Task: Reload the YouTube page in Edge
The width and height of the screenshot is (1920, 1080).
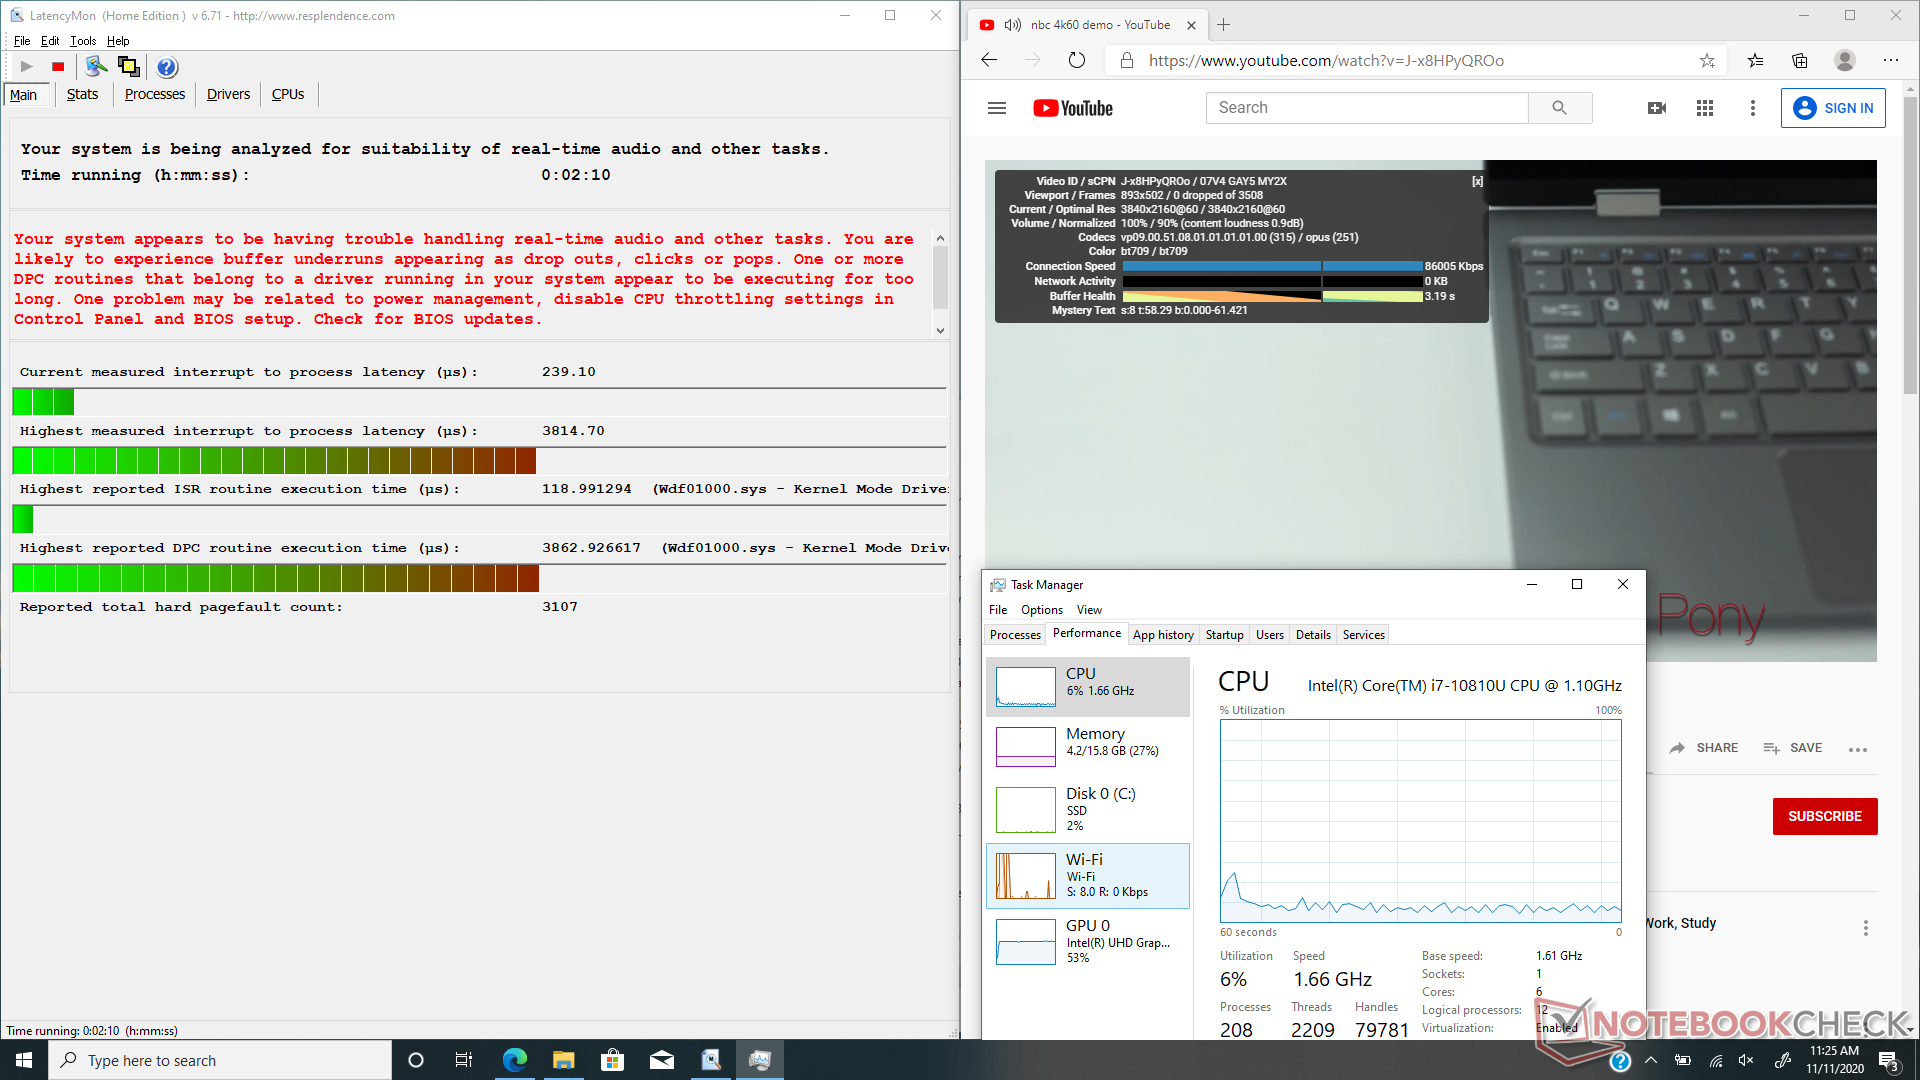Action: pos(1076,60)
